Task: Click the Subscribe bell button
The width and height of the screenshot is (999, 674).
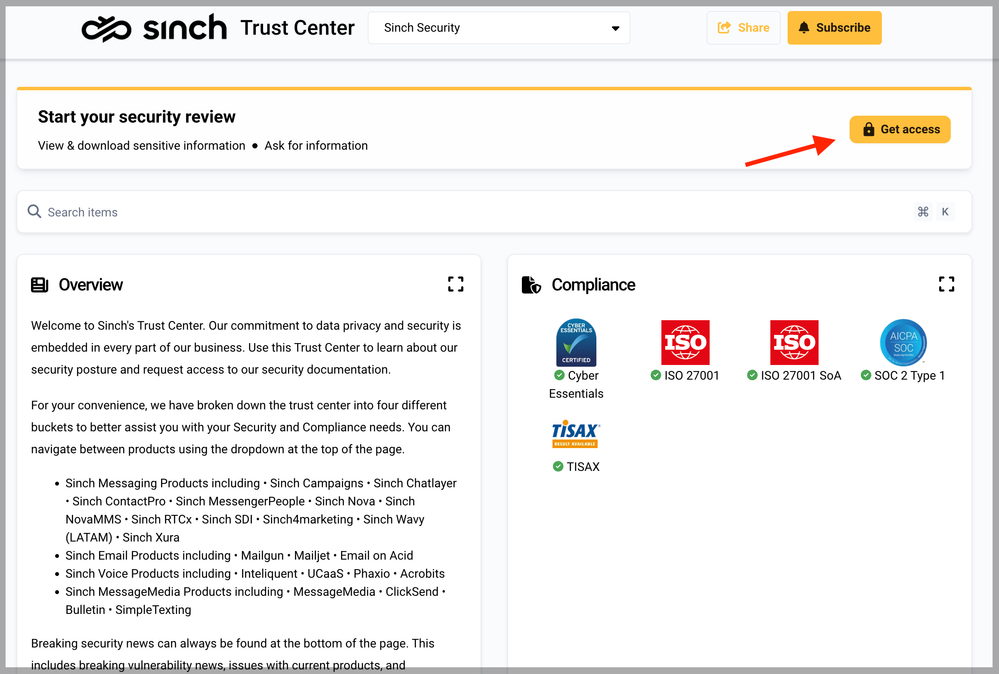Action: pos(834,28)
